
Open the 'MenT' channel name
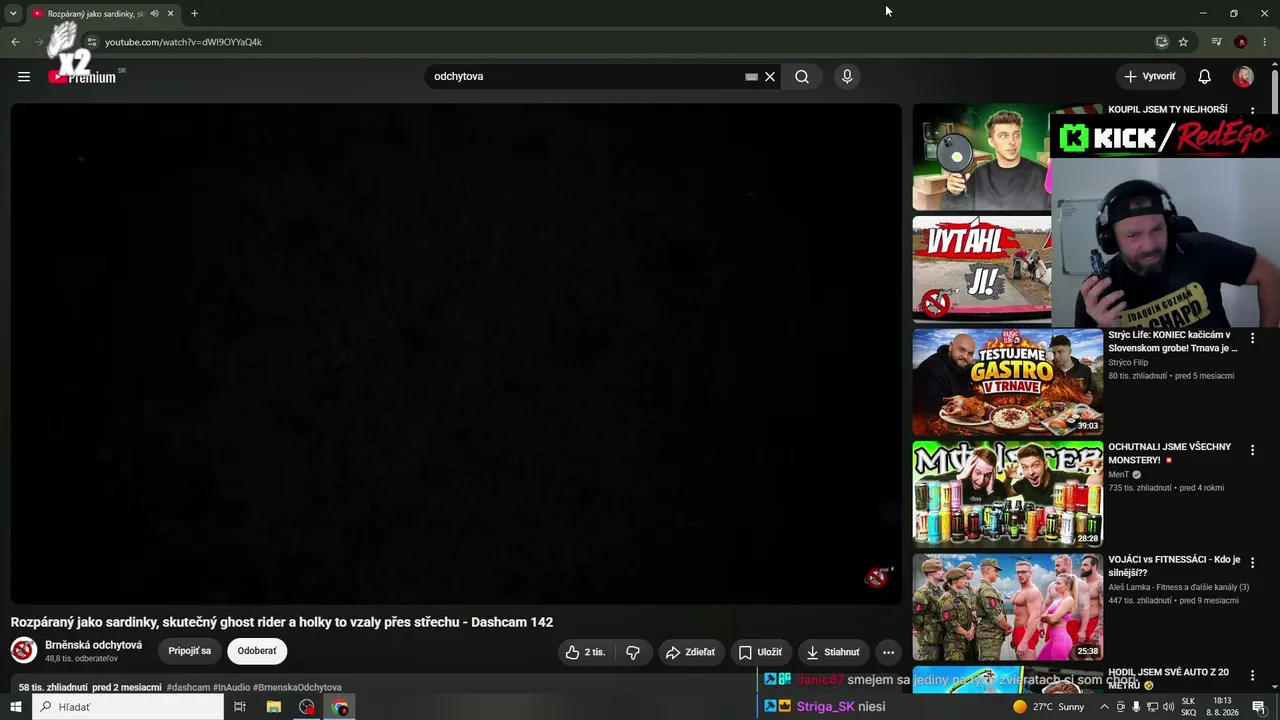click(x=1118, y=475)
